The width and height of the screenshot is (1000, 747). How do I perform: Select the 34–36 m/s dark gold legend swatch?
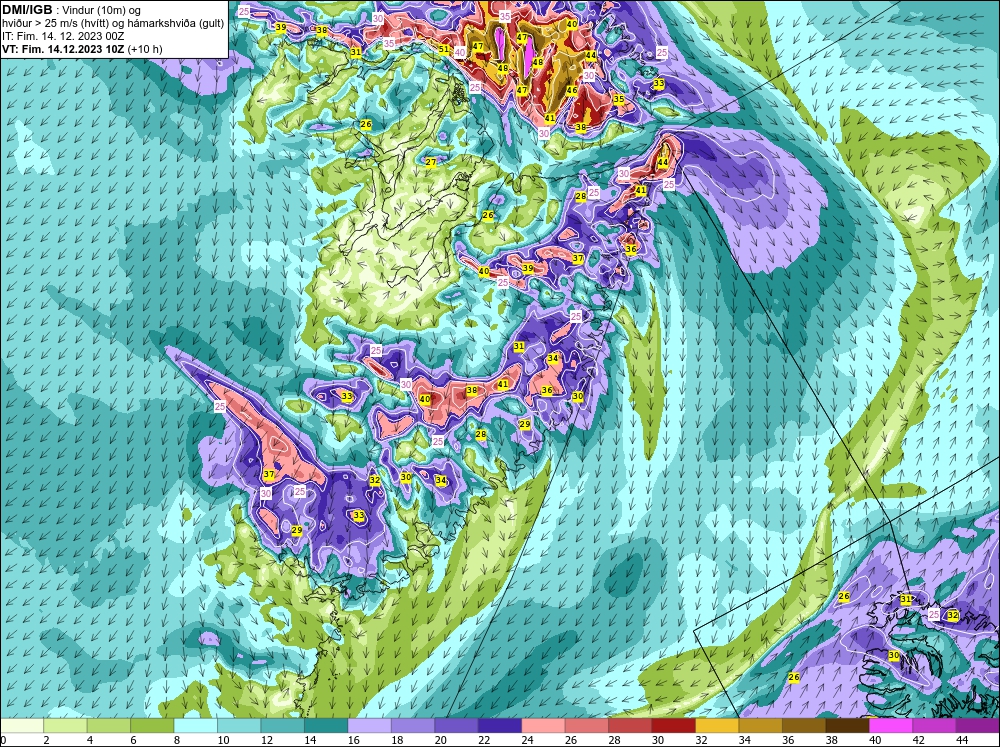tap(760, 726)
